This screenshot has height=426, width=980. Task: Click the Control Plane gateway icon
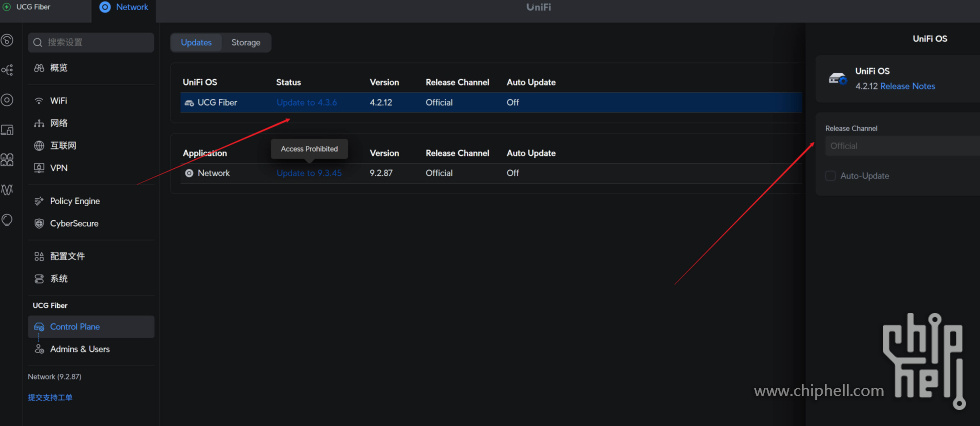coord(39,327)
